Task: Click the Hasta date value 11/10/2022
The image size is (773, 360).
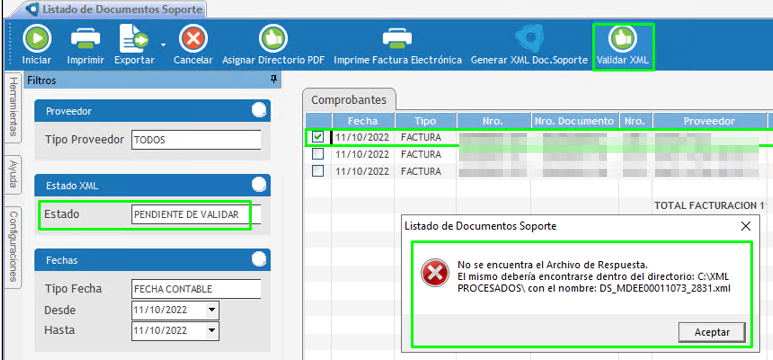Action: 160,330
